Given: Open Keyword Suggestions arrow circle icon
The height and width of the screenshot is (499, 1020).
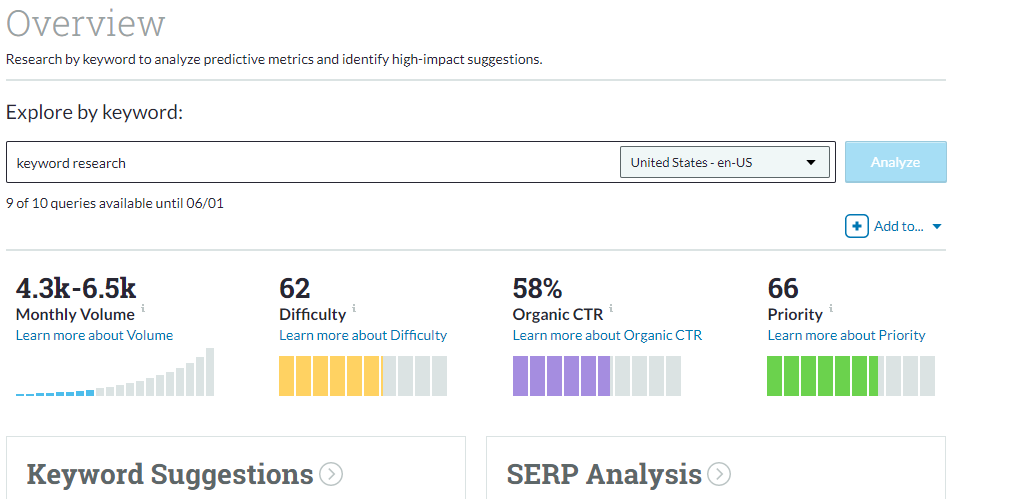Looking at the screenshot, I should [x=331, y=474].
